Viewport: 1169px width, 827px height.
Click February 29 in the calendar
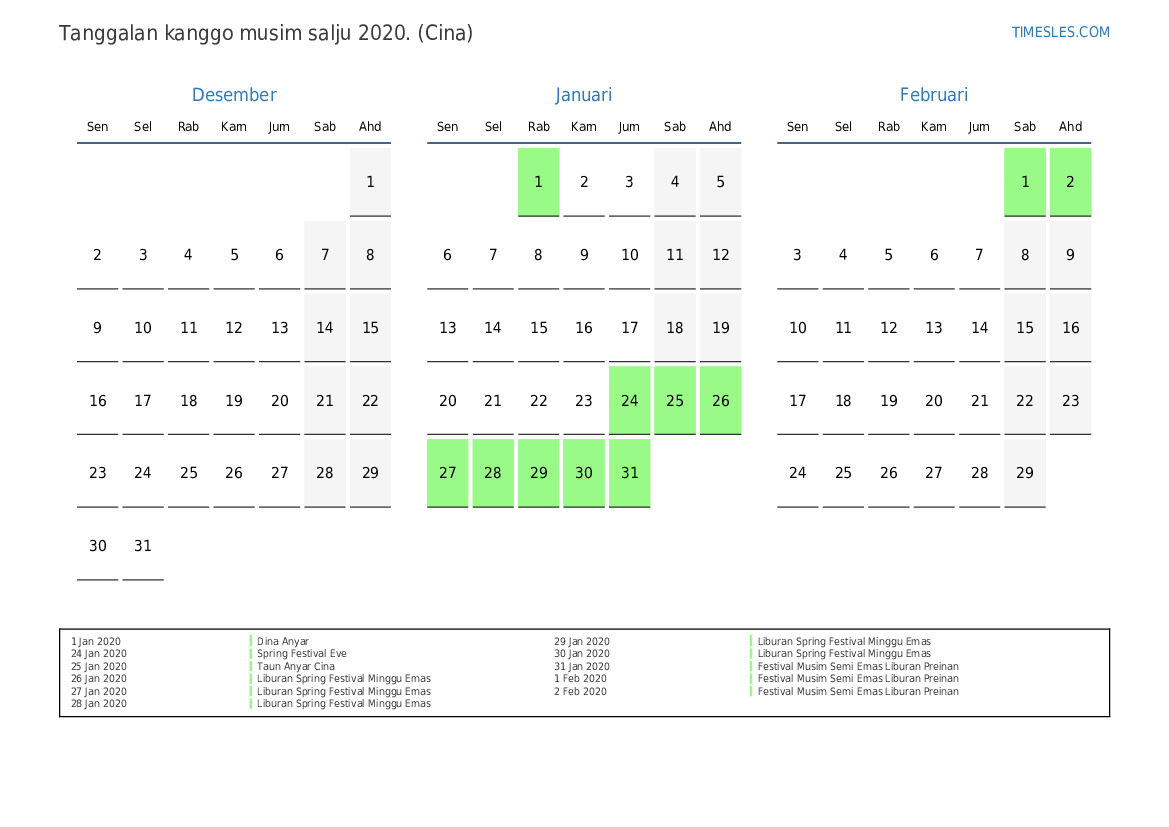point(1025,473)
